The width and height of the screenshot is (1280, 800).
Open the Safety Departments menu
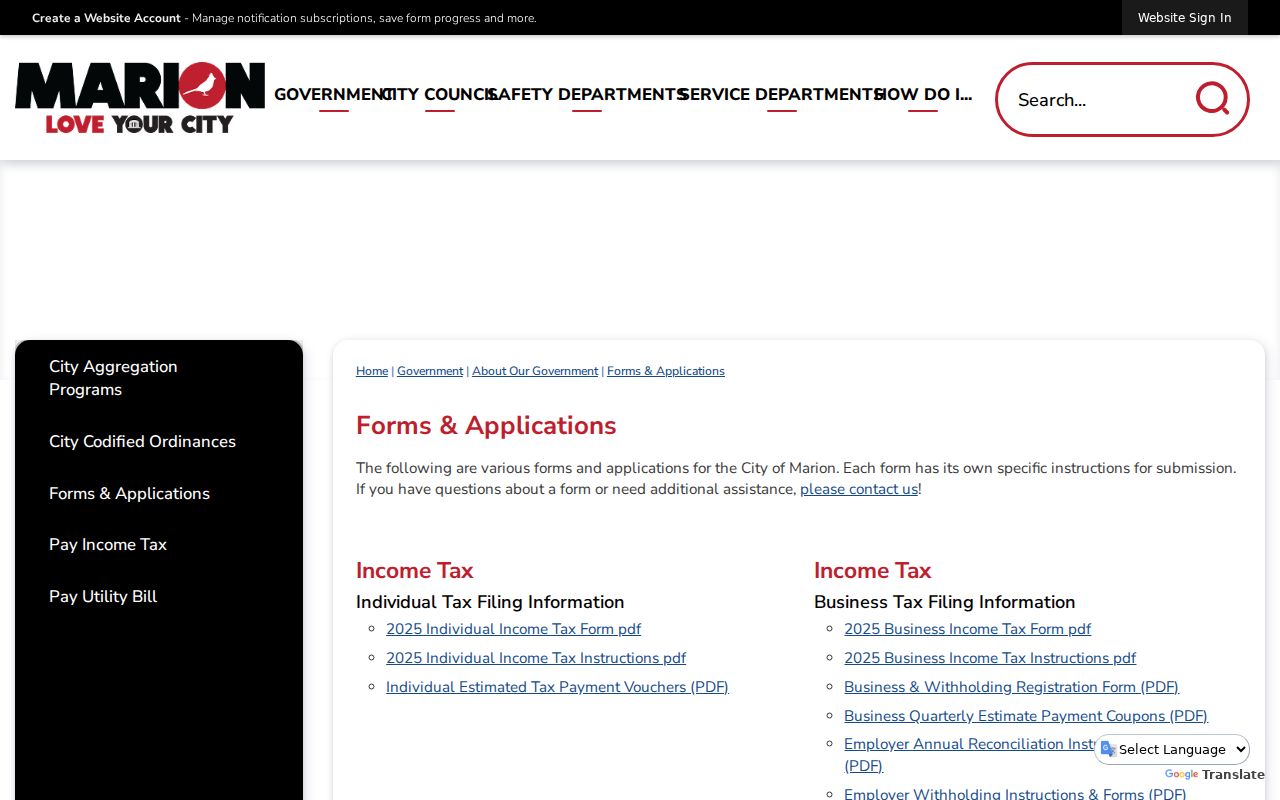pos(587,94)
